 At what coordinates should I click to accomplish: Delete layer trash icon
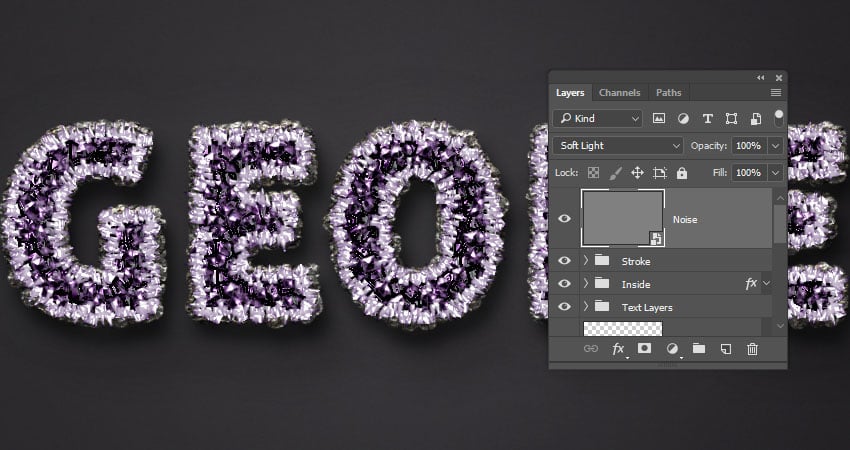(752, 349)
